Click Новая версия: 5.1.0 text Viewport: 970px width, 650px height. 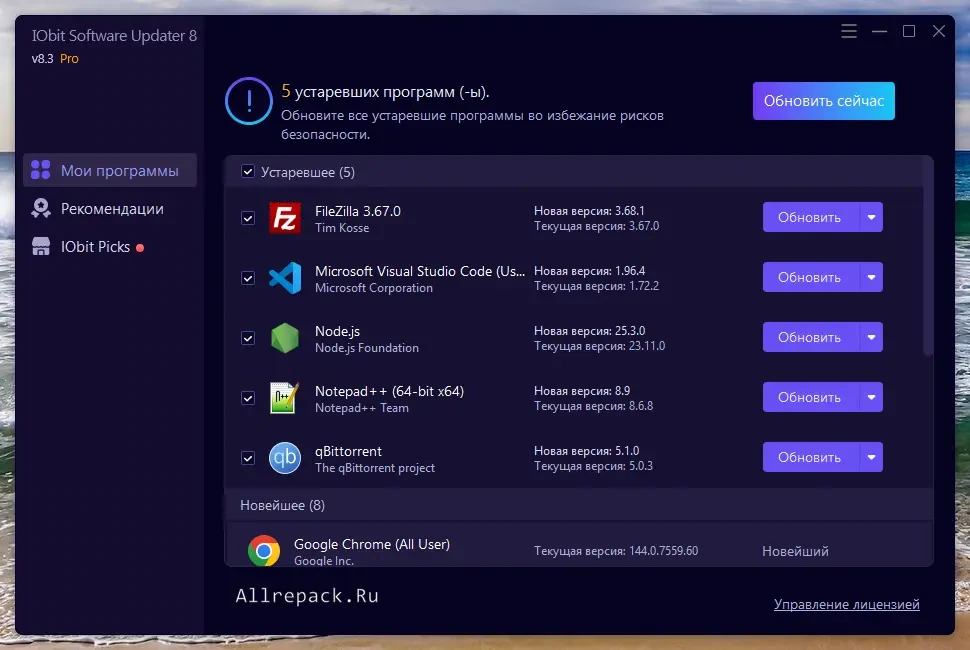pyautogui.click(x=586, y=451)
